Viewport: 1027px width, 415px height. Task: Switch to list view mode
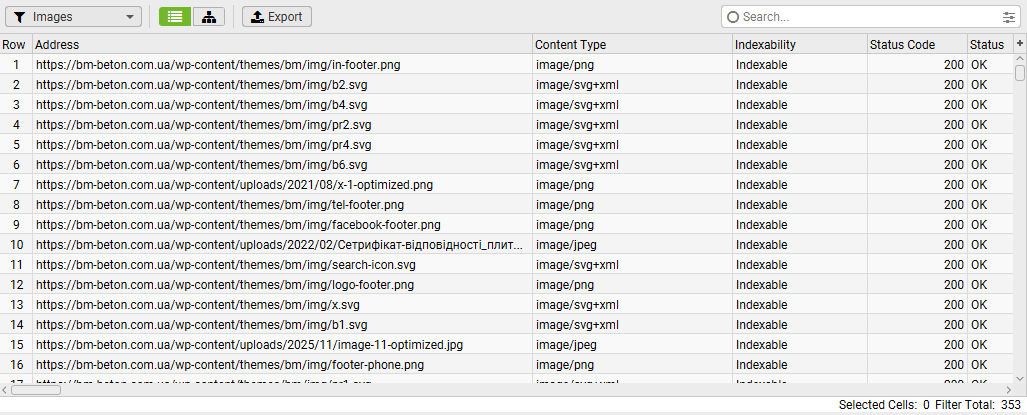175,17
